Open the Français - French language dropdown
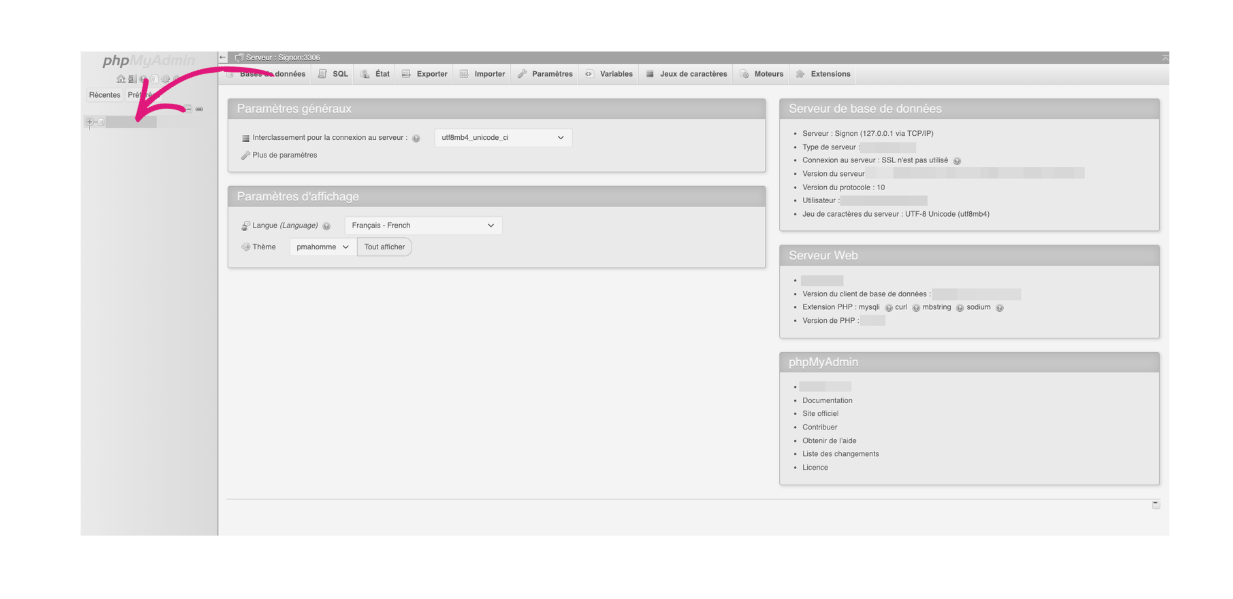 422,225
